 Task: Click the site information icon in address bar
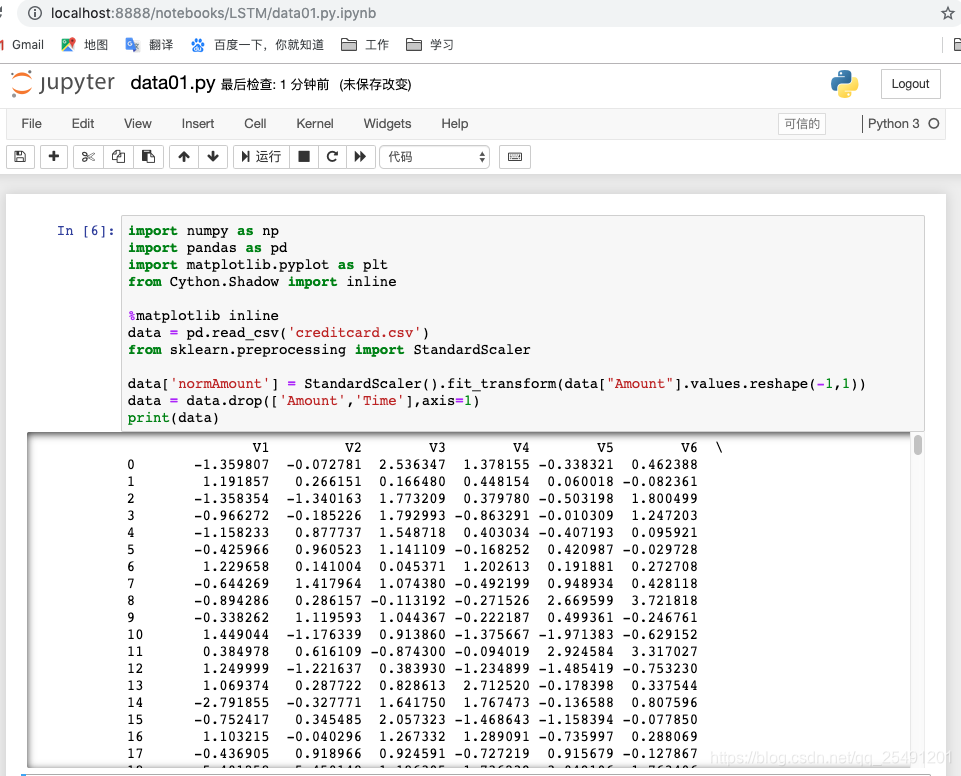[35, 13]
